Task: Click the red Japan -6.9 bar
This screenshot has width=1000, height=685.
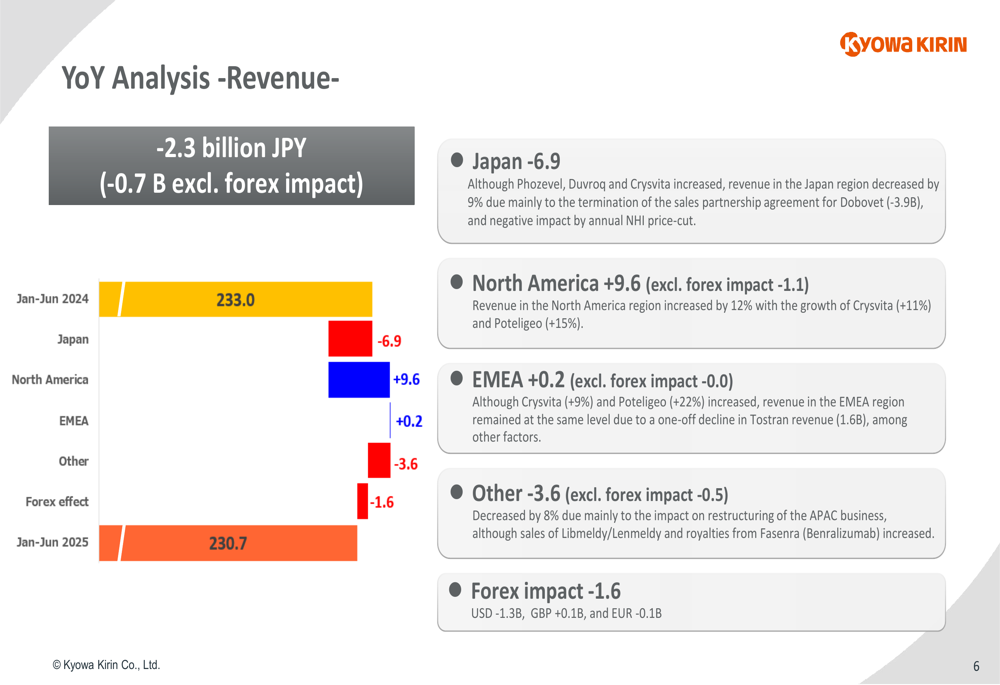Action: pos(350,340)
